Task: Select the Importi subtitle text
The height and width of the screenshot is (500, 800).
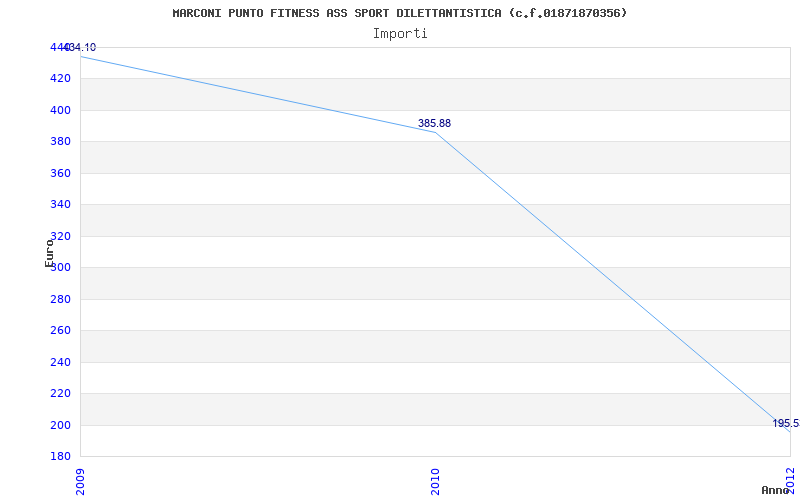Action: click(x=399, y=34)
